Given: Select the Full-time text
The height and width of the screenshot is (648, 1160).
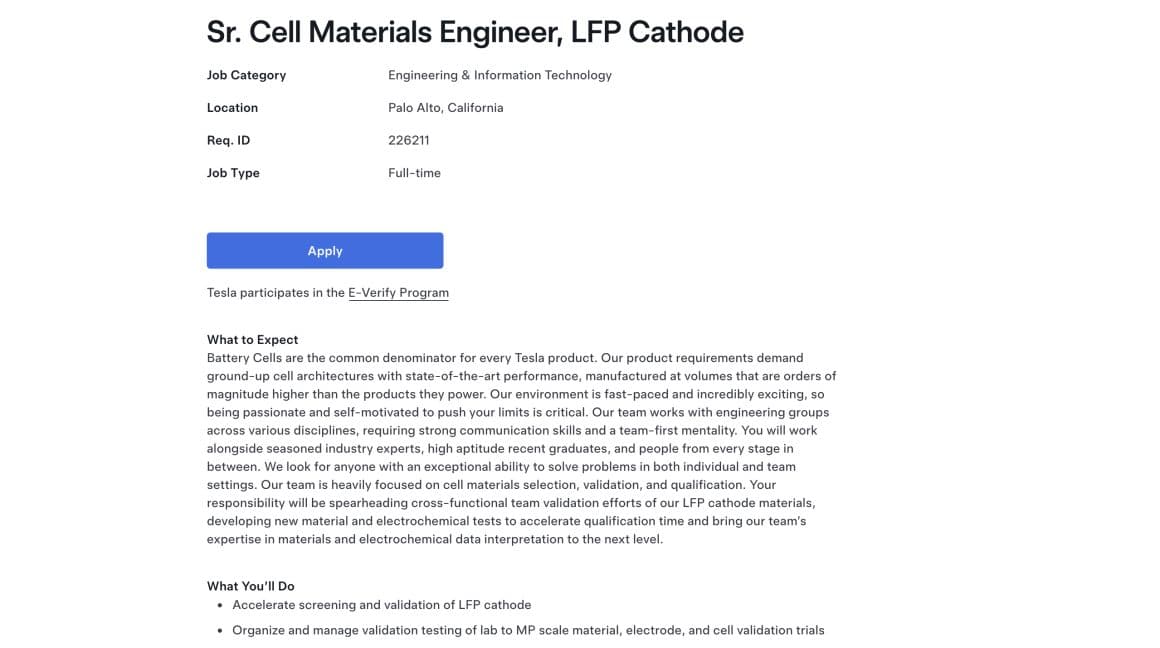Looking at the screenshot, I should (x=414, y=172).
